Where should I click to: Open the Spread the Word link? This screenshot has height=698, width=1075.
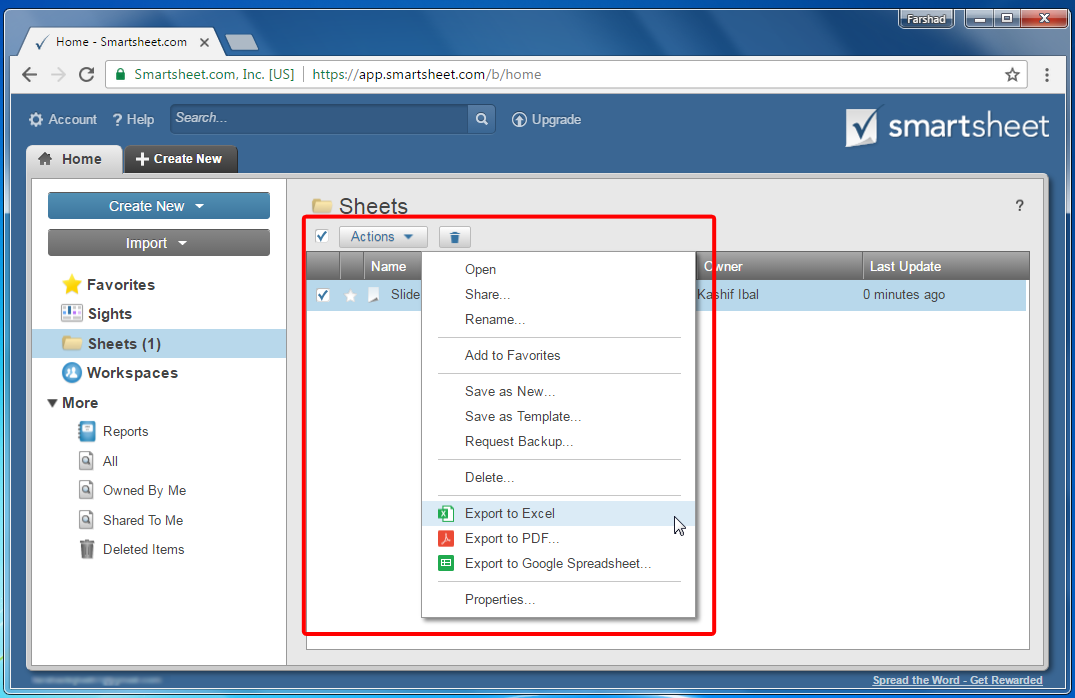[x=957, y=679]
